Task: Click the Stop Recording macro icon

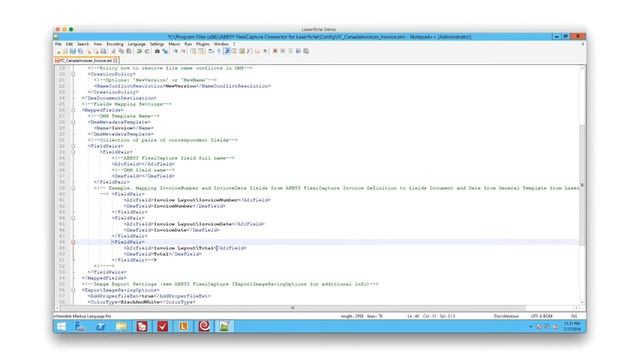Action: [x=282, y=51]
